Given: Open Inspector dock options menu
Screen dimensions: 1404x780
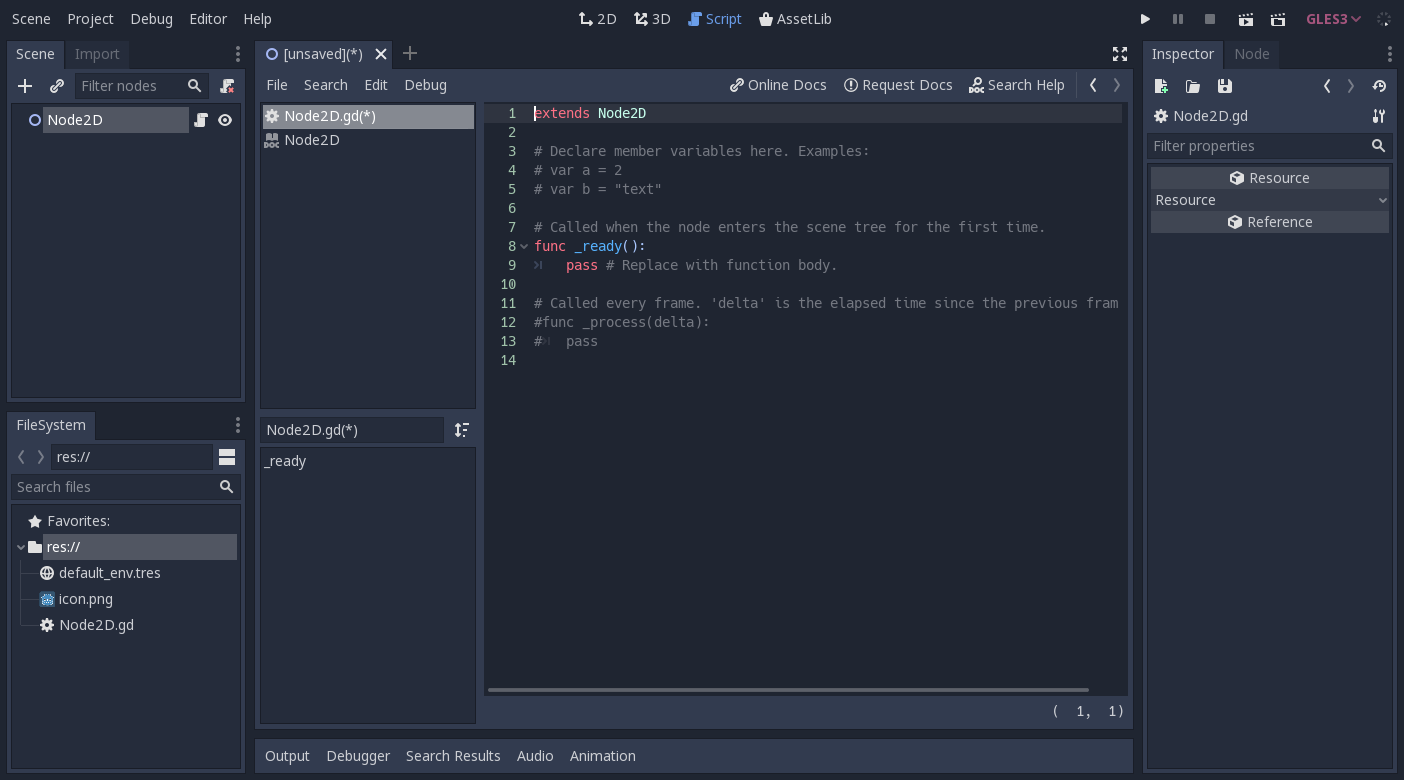Looking at the screenshot, I should 1389,54.
